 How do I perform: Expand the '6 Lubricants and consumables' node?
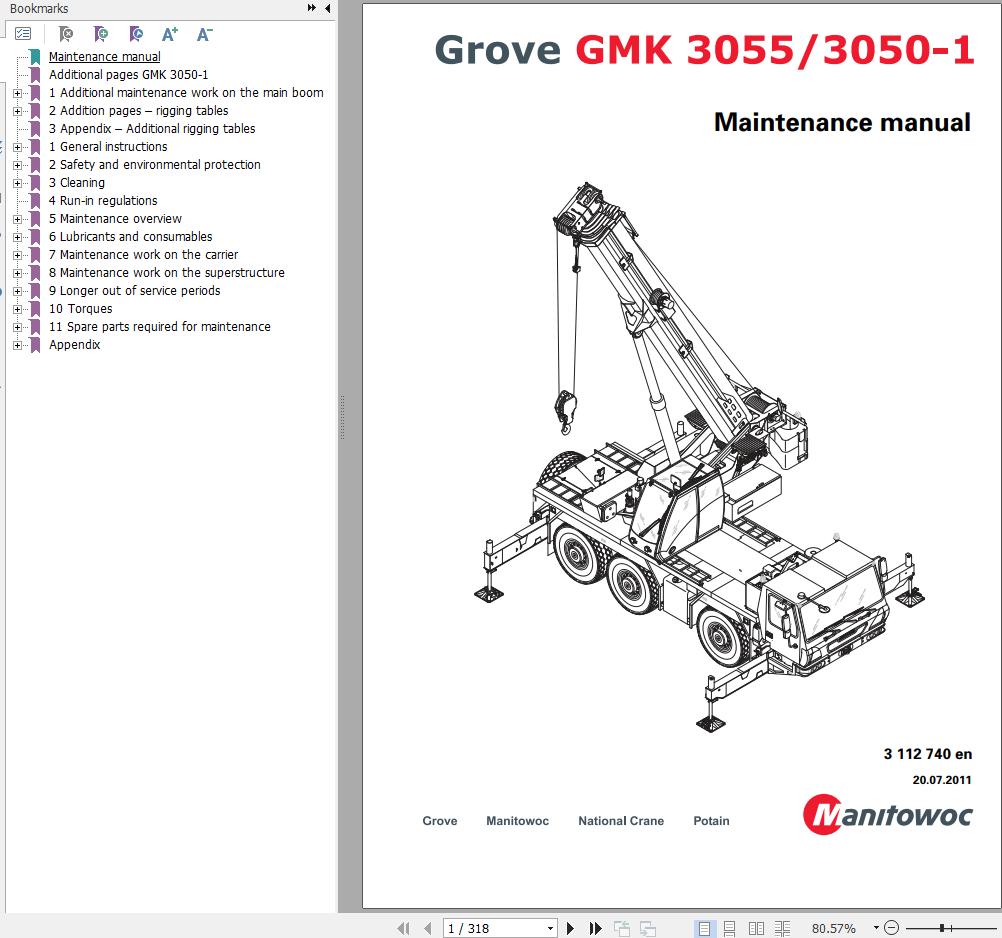[x=17, y=237]
